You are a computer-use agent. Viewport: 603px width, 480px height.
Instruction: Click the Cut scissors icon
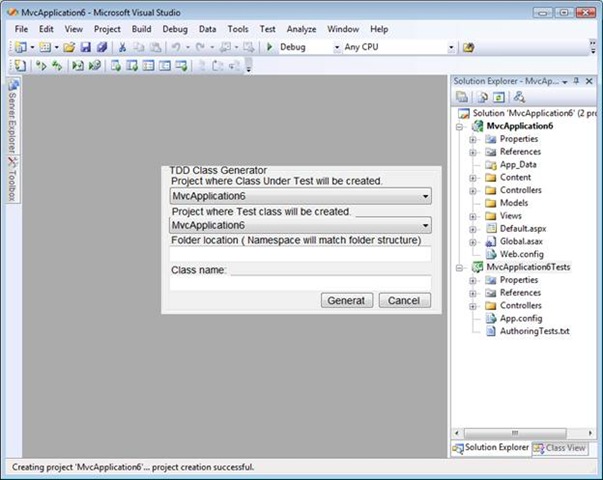click(x=122, y=47)
